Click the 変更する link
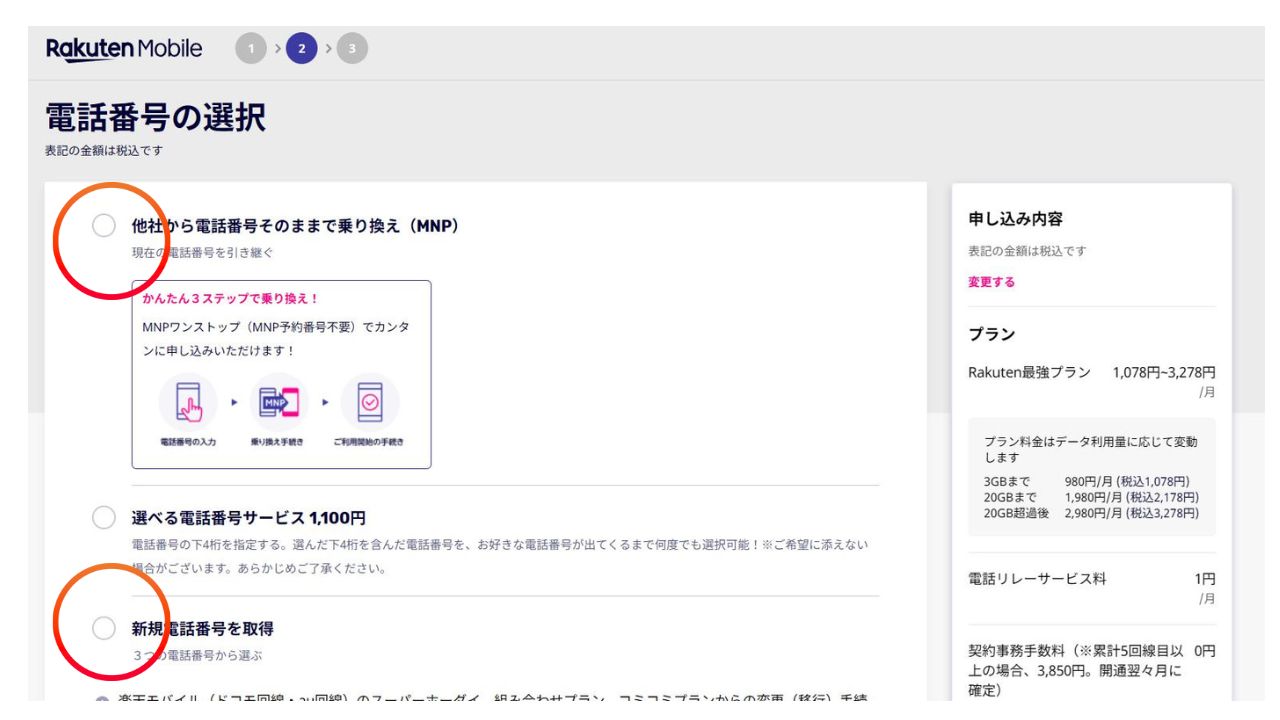 click(x=991, y=282)
